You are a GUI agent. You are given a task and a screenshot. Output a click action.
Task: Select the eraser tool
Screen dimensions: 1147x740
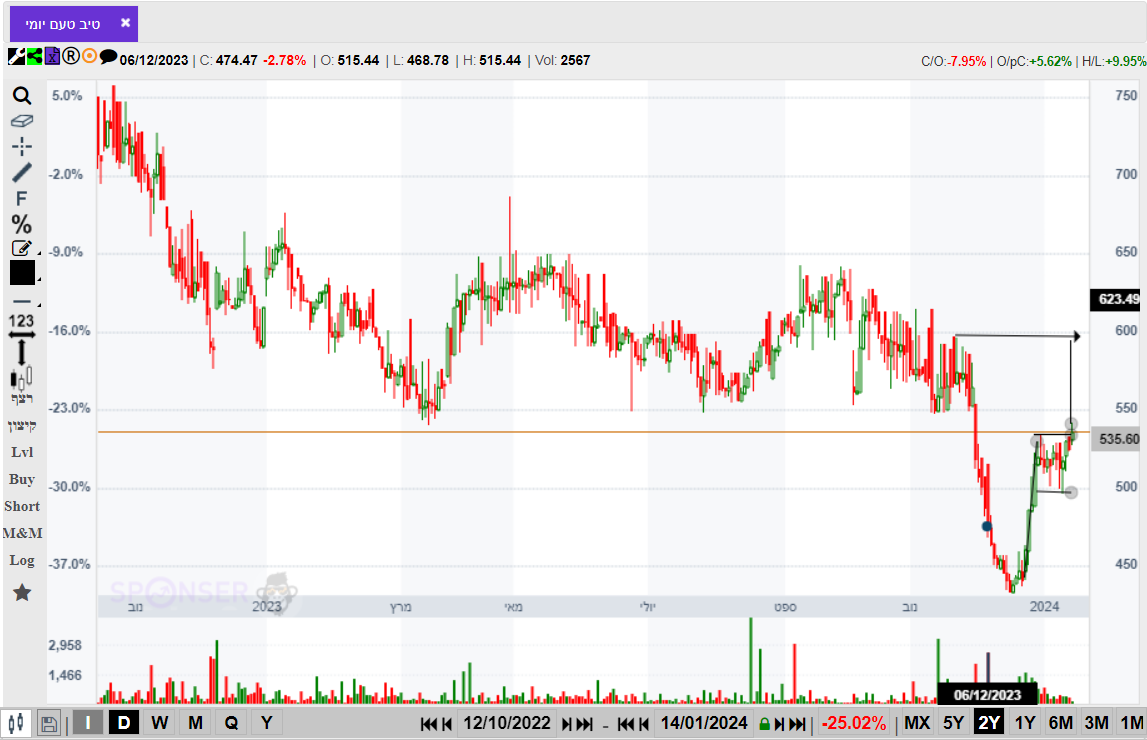(22, 121)
